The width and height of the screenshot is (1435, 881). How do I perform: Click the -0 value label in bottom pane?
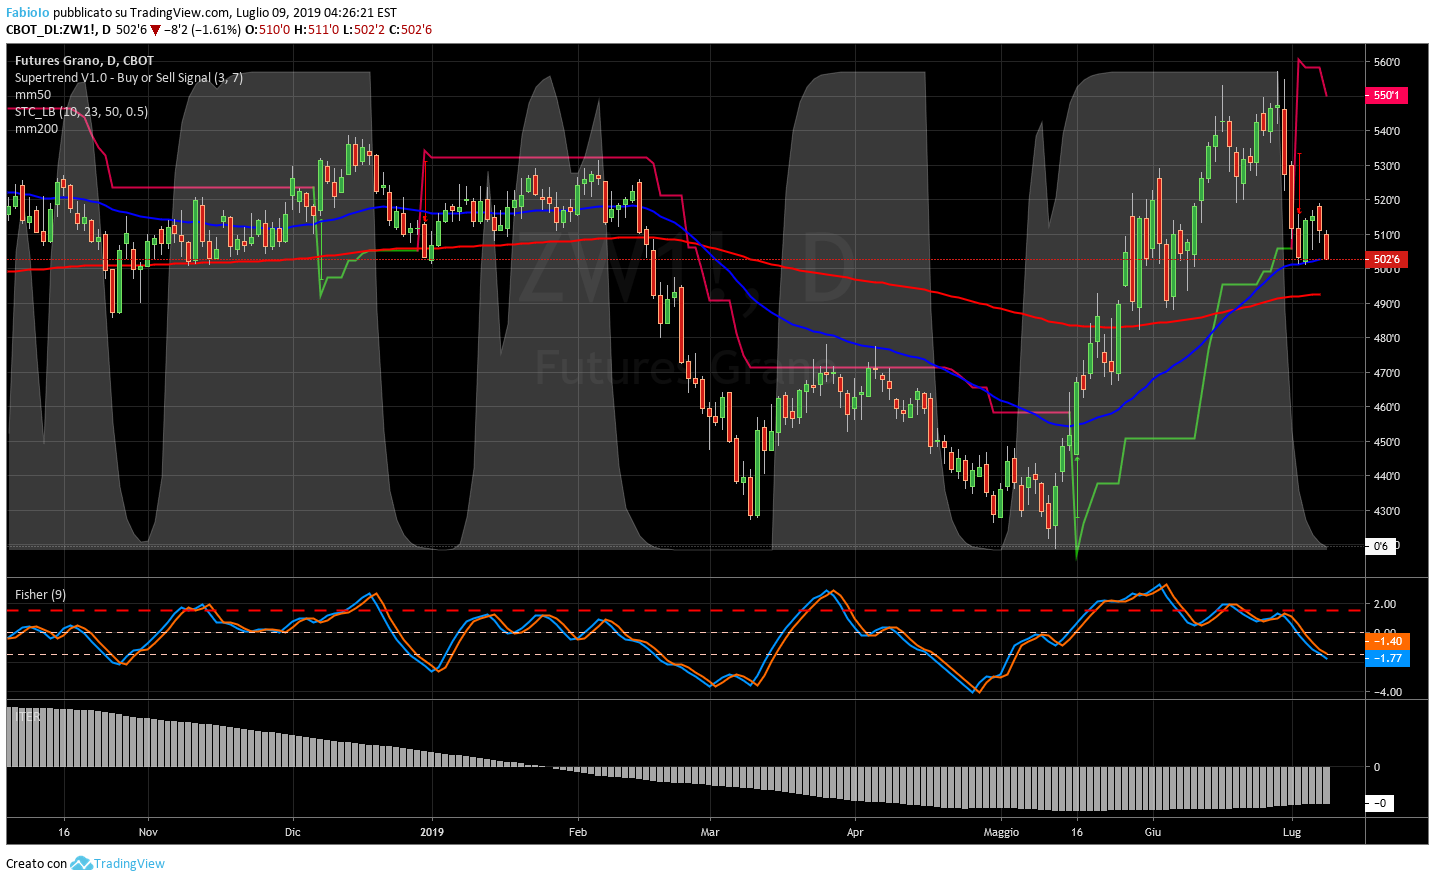[x=1380, y=803]
